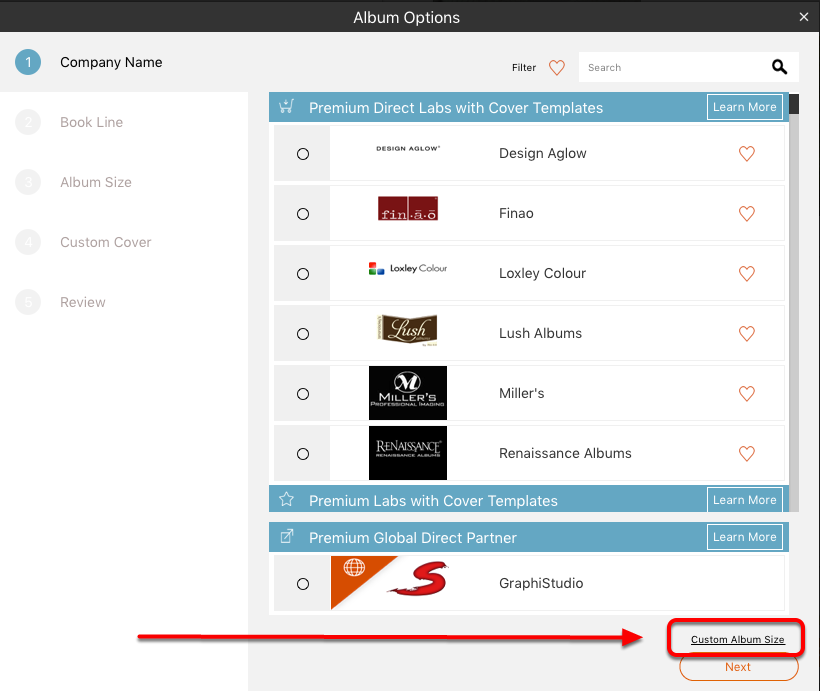832x700 pixels.
Task: Favorite Lush Albums with its heart icon
Action: point(747,333)
